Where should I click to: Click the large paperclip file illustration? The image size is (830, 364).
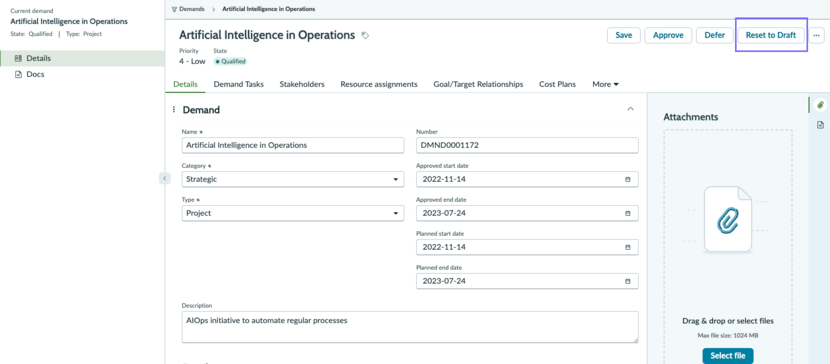point(728,219)
